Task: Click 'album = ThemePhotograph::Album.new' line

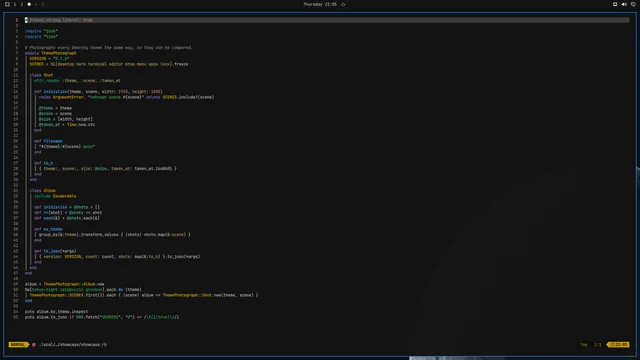Action: [64, 284]
